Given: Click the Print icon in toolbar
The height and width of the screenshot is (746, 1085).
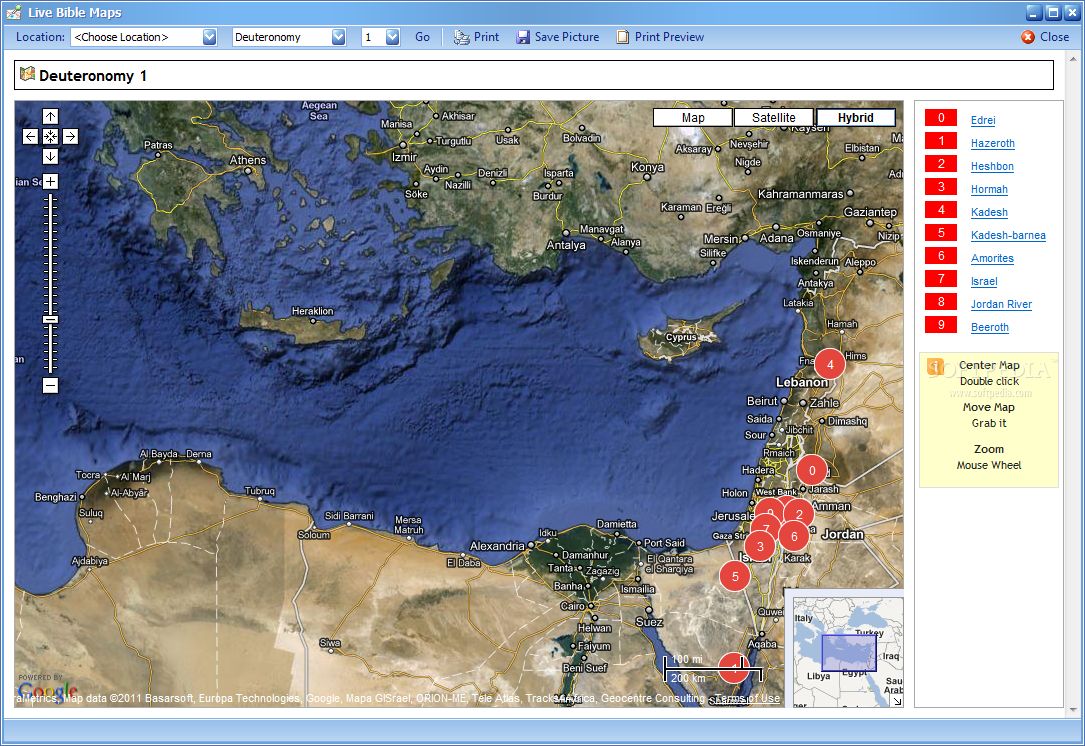Looking at the screenshot, I should [x=462, y=37].
